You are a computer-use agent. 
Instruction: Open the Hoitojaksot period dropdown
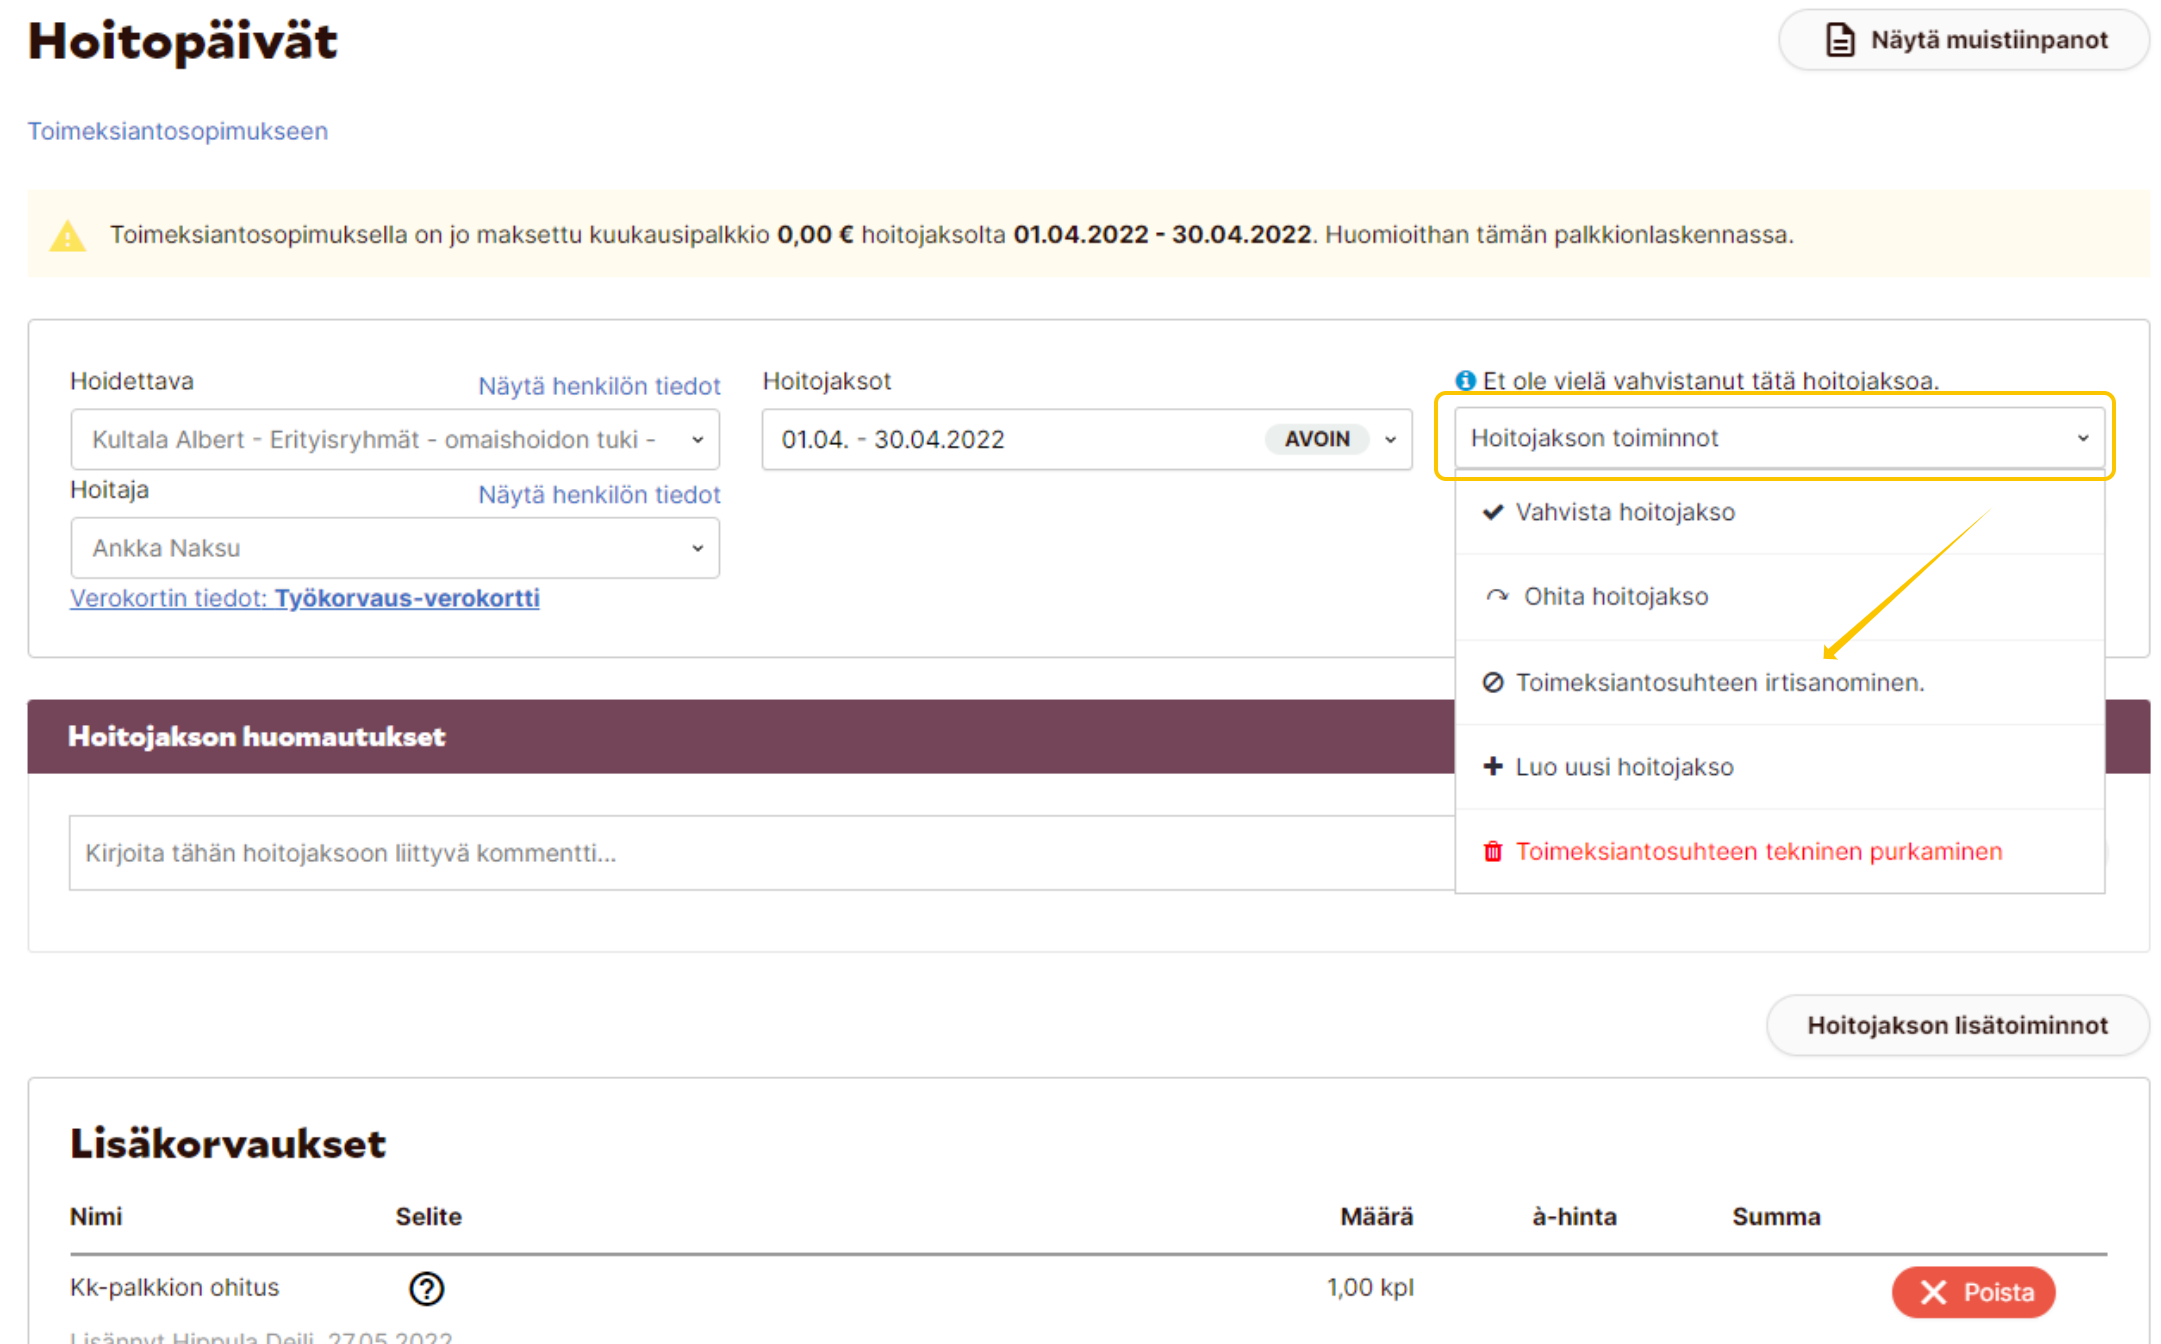[1086, 439]
